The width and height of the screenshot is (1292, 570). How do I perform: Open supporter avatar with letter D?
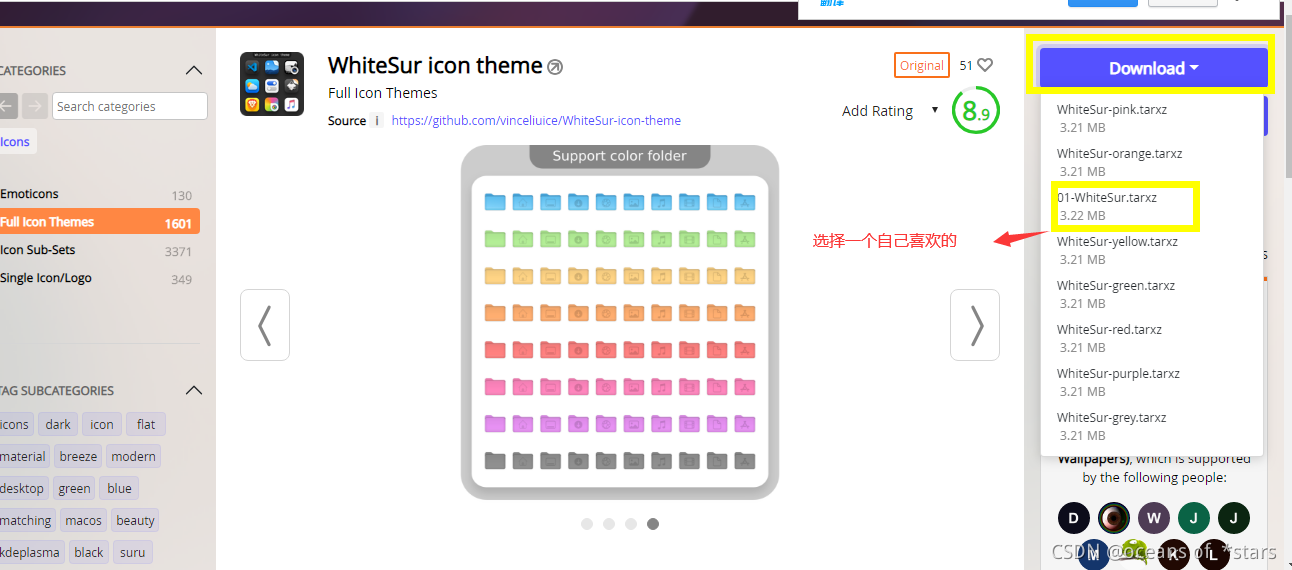coord(1074,518)
